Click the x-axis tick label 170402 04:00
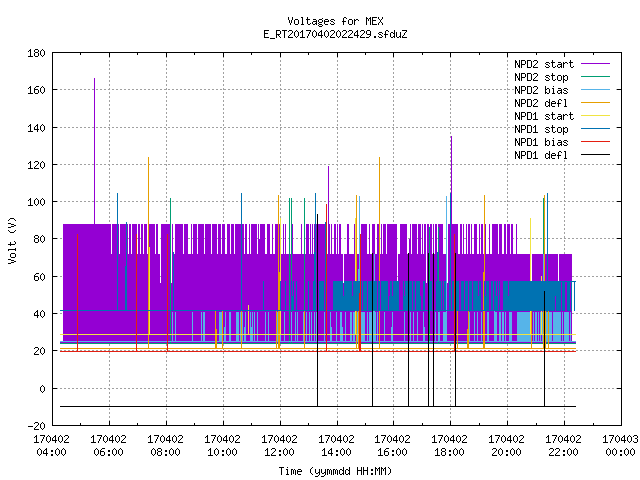This screenshot has width=640, height=480. pos(51,446)
